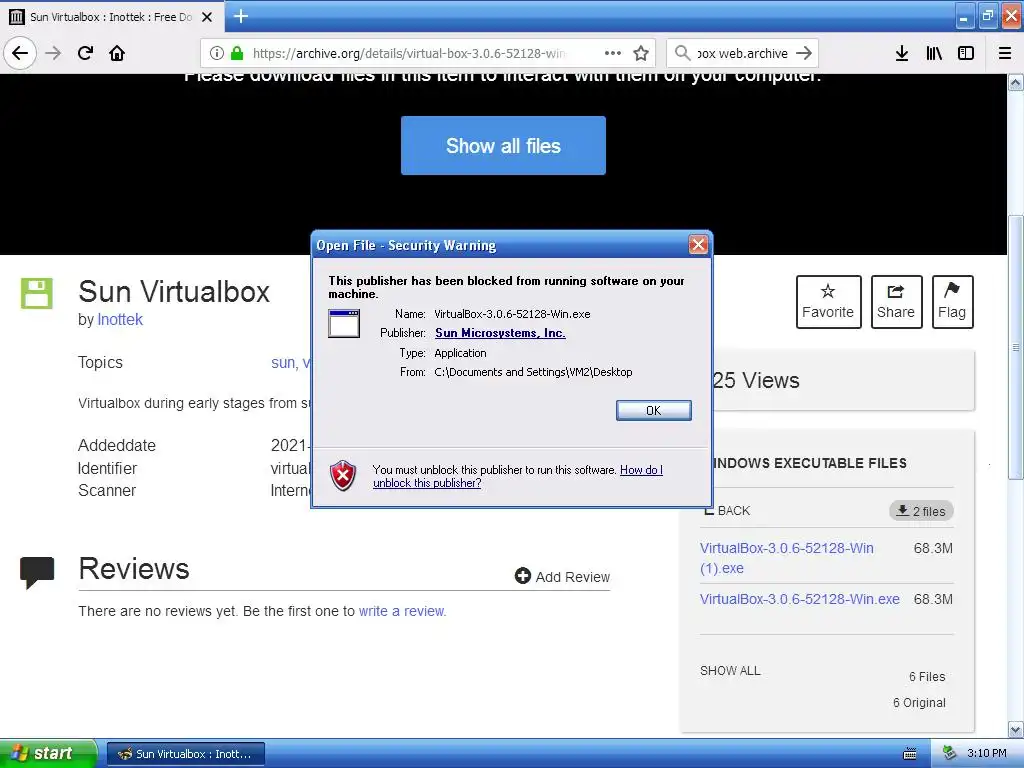Download VirtualBox-3.0.6-52128-Win (1).exe

pos(786,558)
